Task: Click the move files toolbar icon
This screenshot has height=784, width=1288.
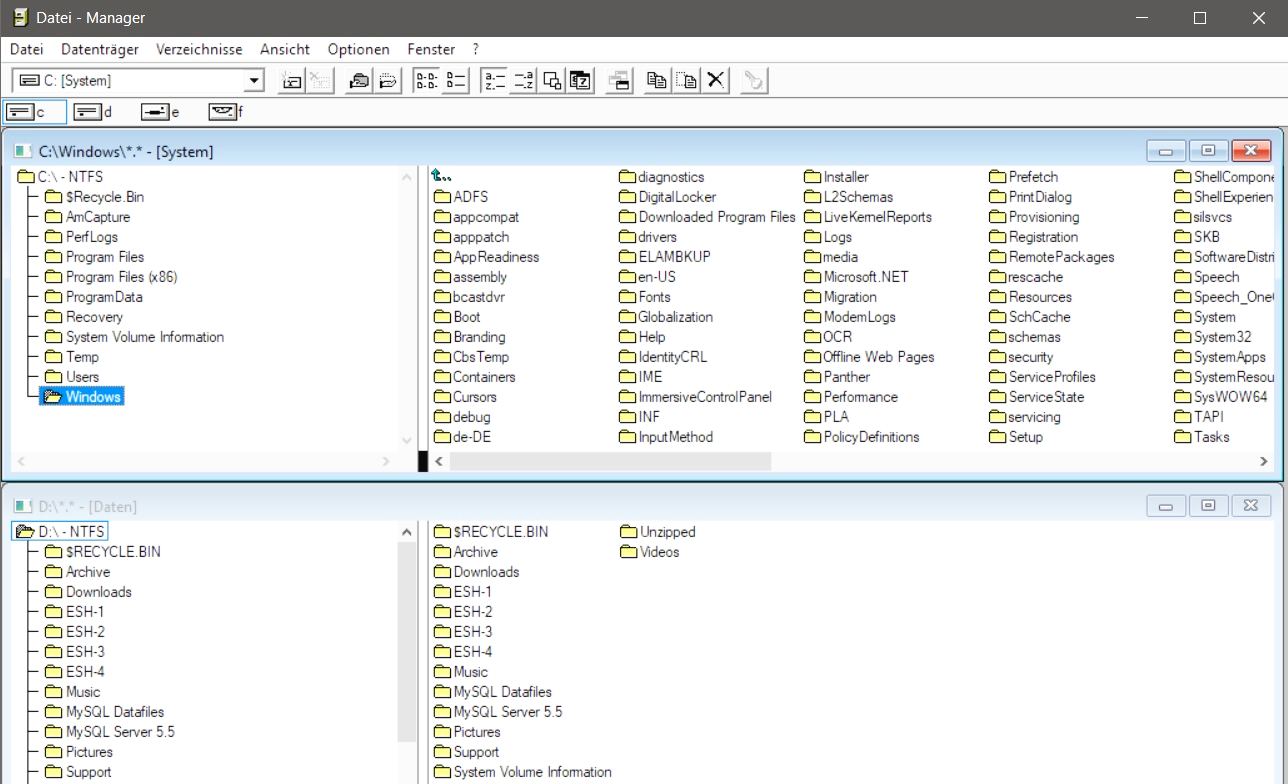Action: (x=686, y=81)
